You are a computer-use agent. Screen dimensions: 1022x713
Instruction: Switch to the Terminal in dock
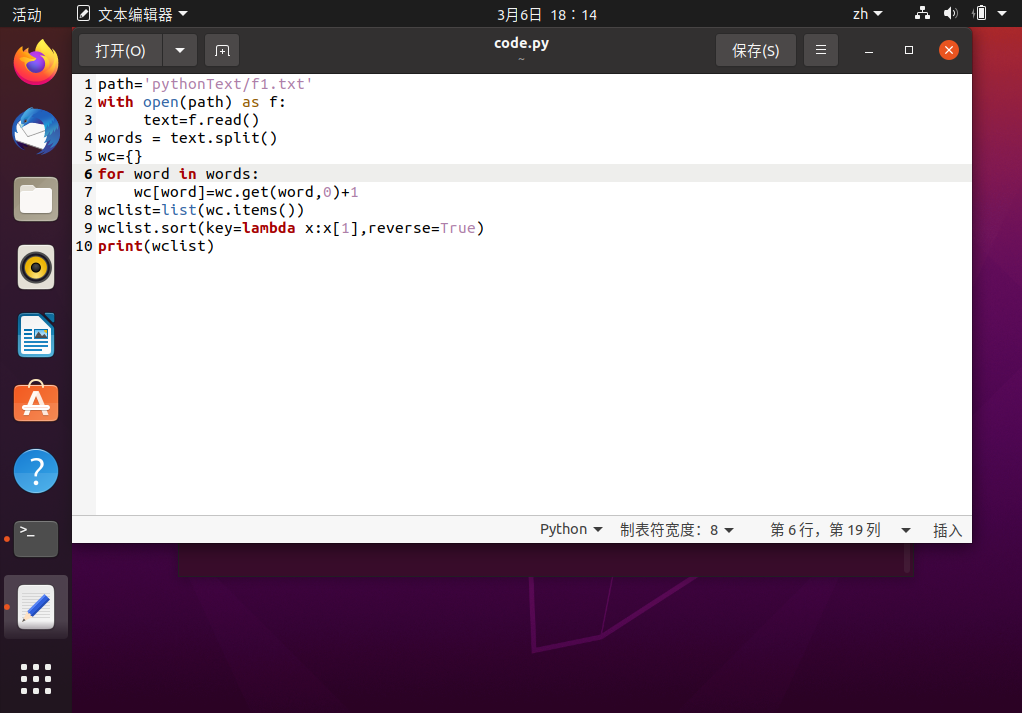pos(36,538)
